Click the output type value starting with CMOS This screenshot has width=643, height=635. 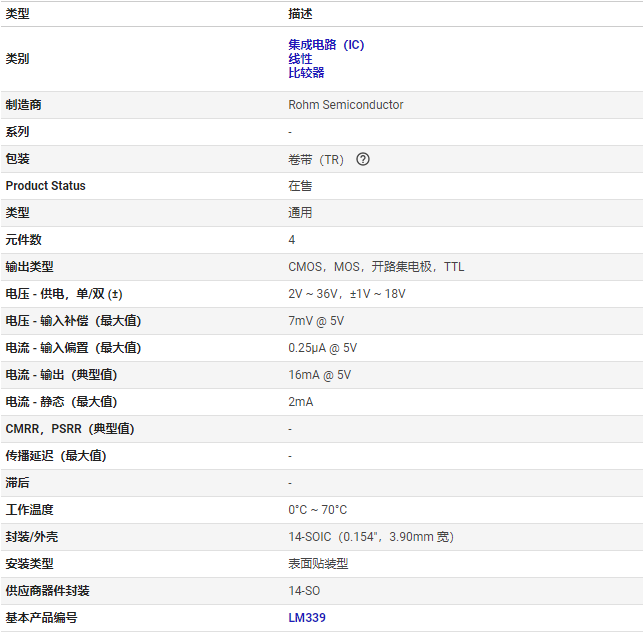pos(376,267)
